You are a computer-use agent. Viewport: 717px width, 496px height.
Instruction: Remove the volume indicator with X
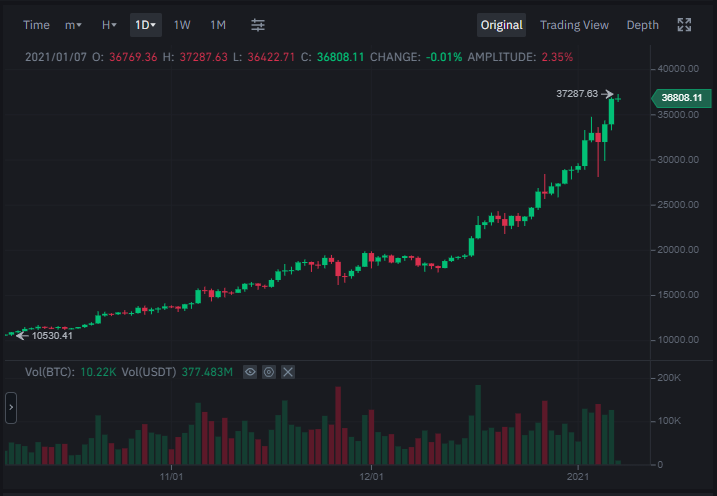tap(288, 372)
